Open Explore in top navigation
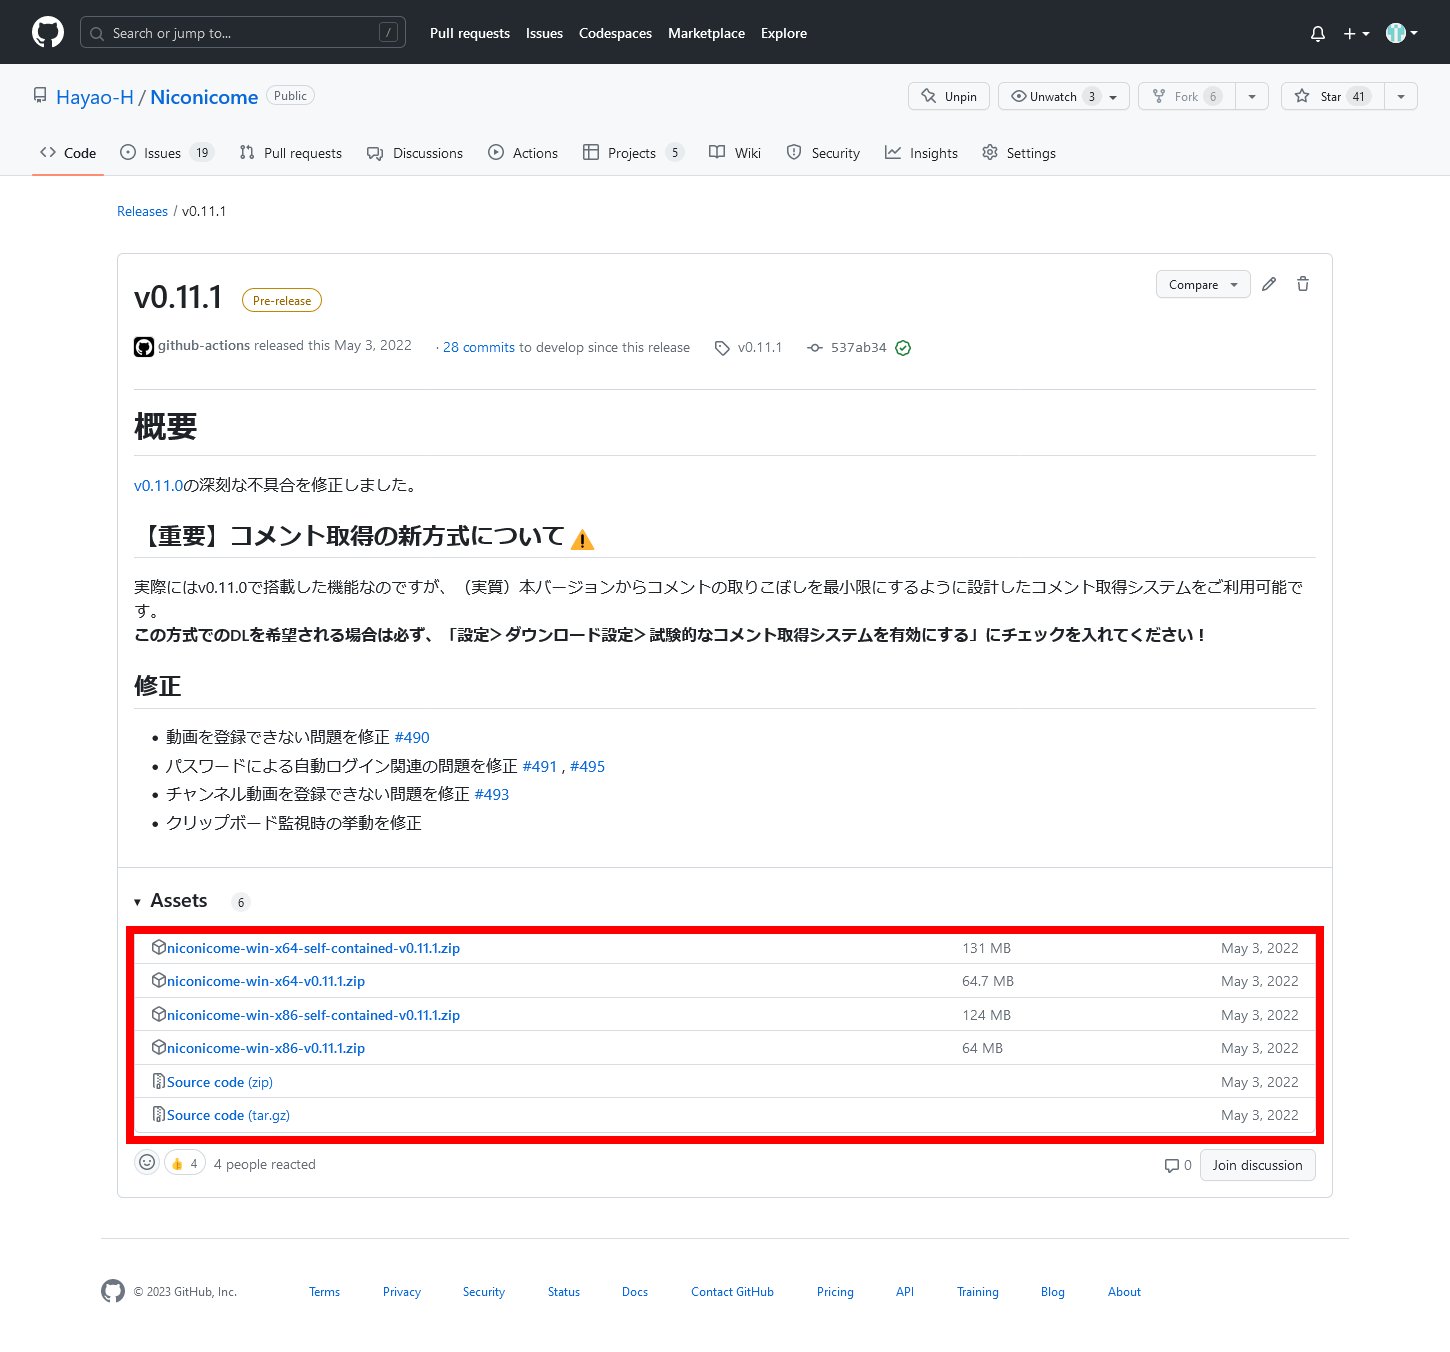Screen dimensions: 1450x1352 click(x=784, y=33)
